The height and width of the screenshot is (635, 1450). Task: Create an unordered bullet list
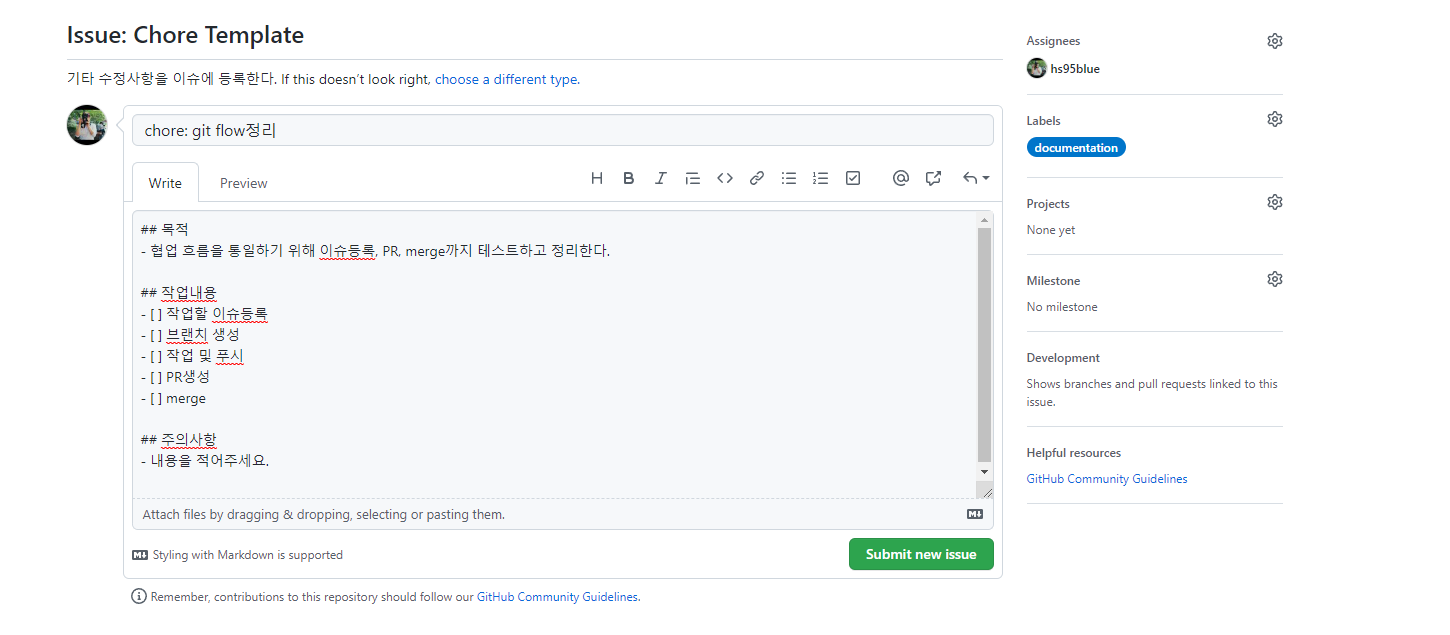pos(788,178)
